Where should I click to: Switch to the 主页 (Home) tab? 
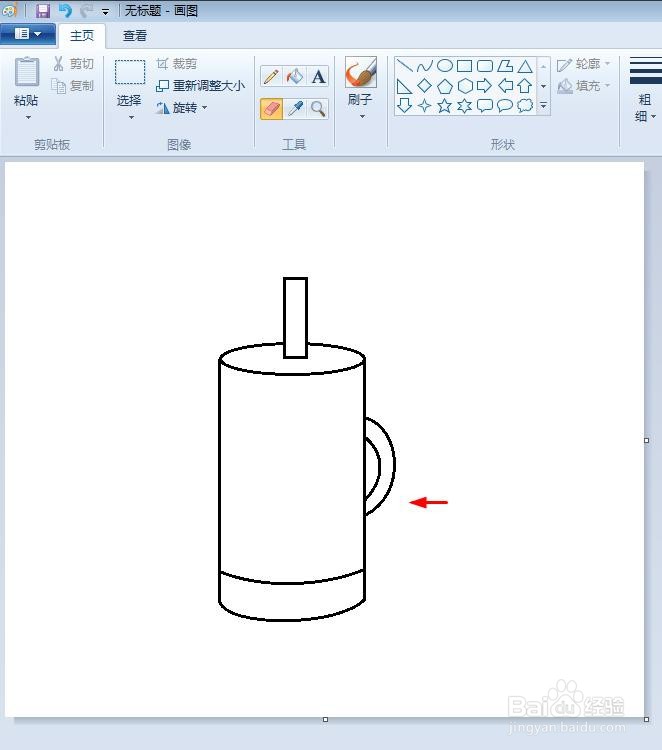click(82, 36)
